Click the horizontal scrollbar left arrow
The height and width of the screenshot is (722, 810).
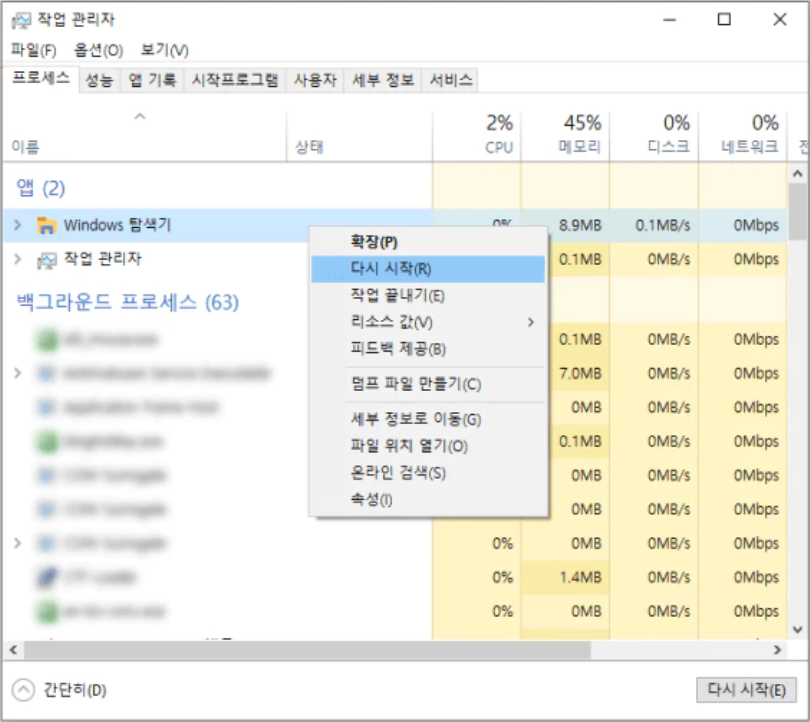14,650
